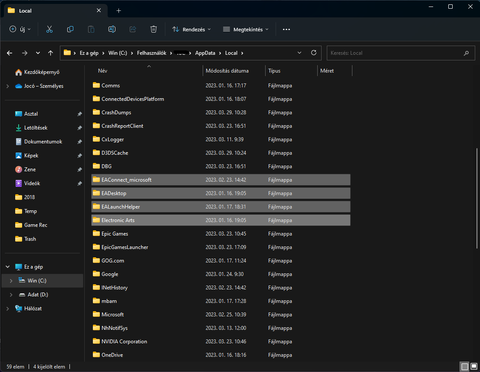Expand Win (C:) drive node

click(11, 281)
